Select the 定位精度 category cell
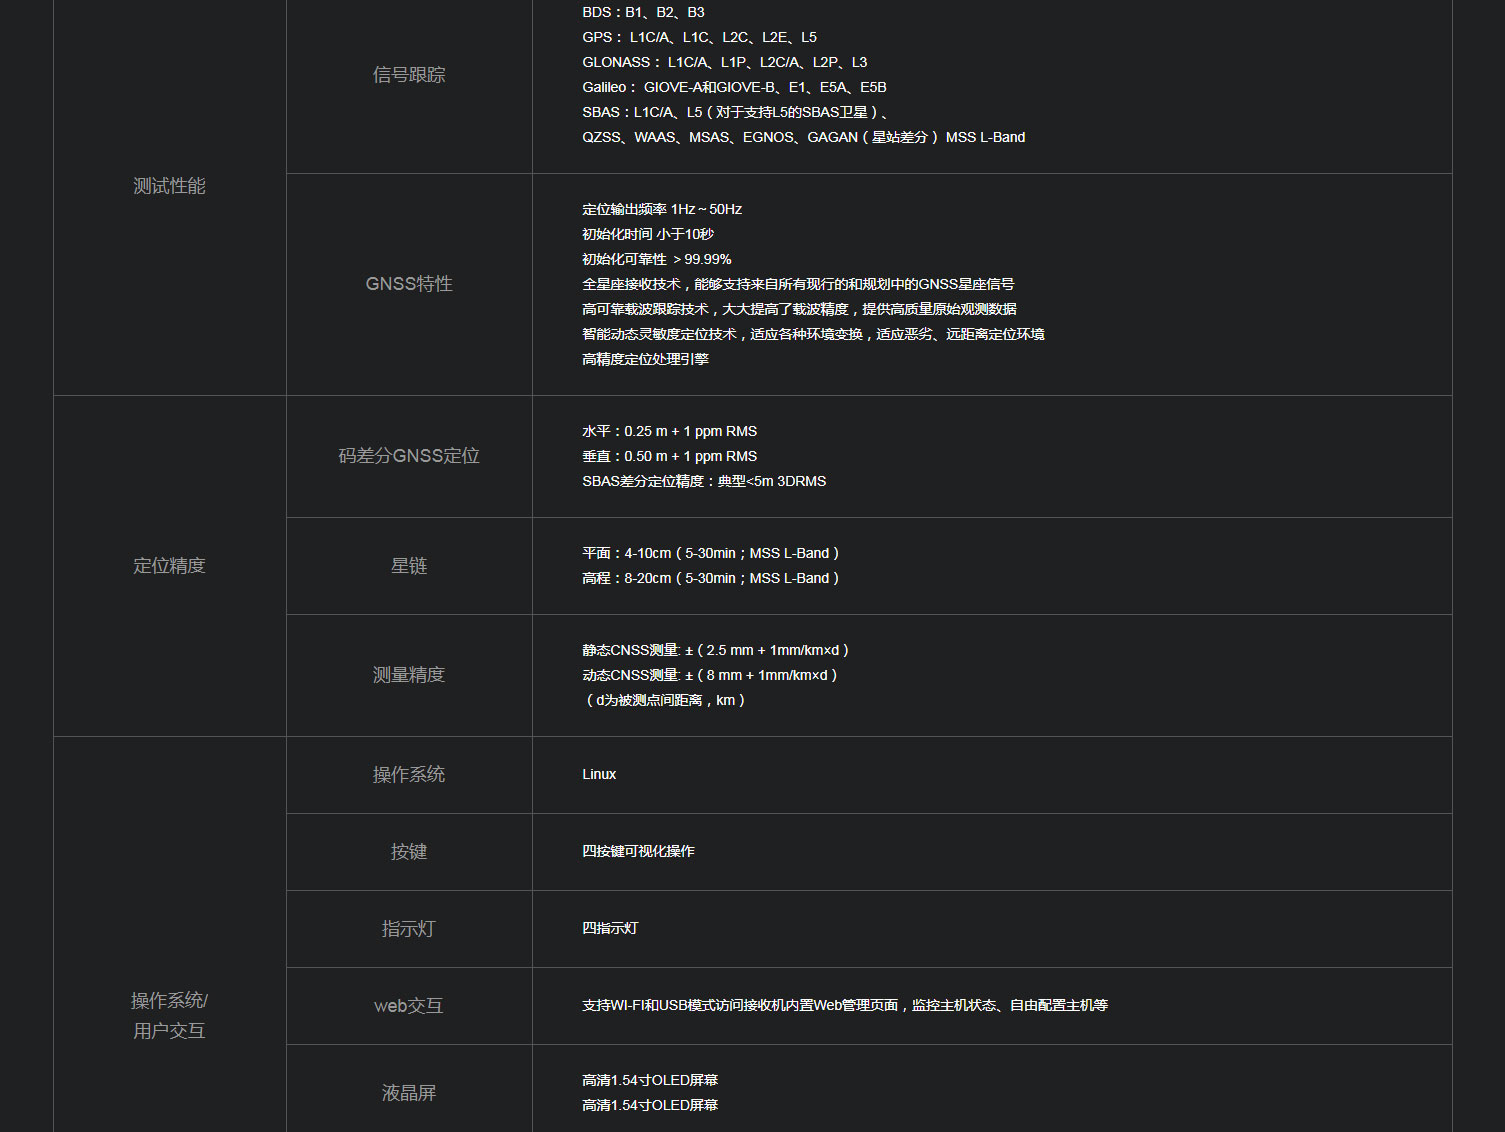The width and height of the screenshot is (1505, 1132). pos(170,566)
